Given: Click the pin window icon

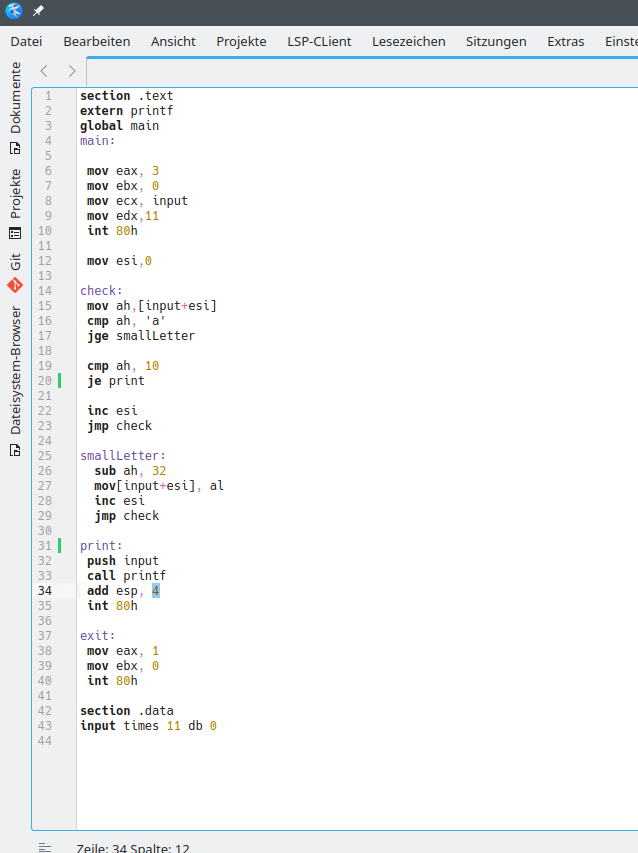Looking at the screenshot, I should click(38, 11).
